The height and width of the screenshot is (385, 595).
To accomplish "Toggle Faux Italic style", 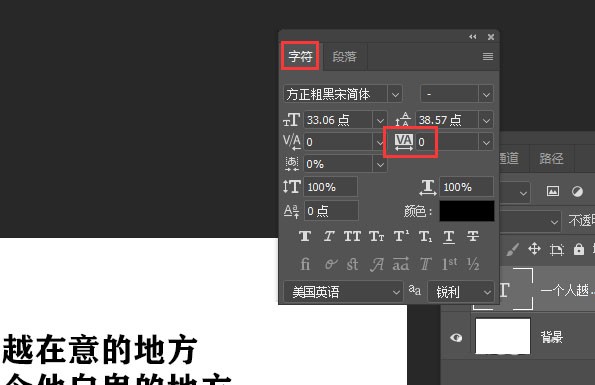I will pos(329,236).
